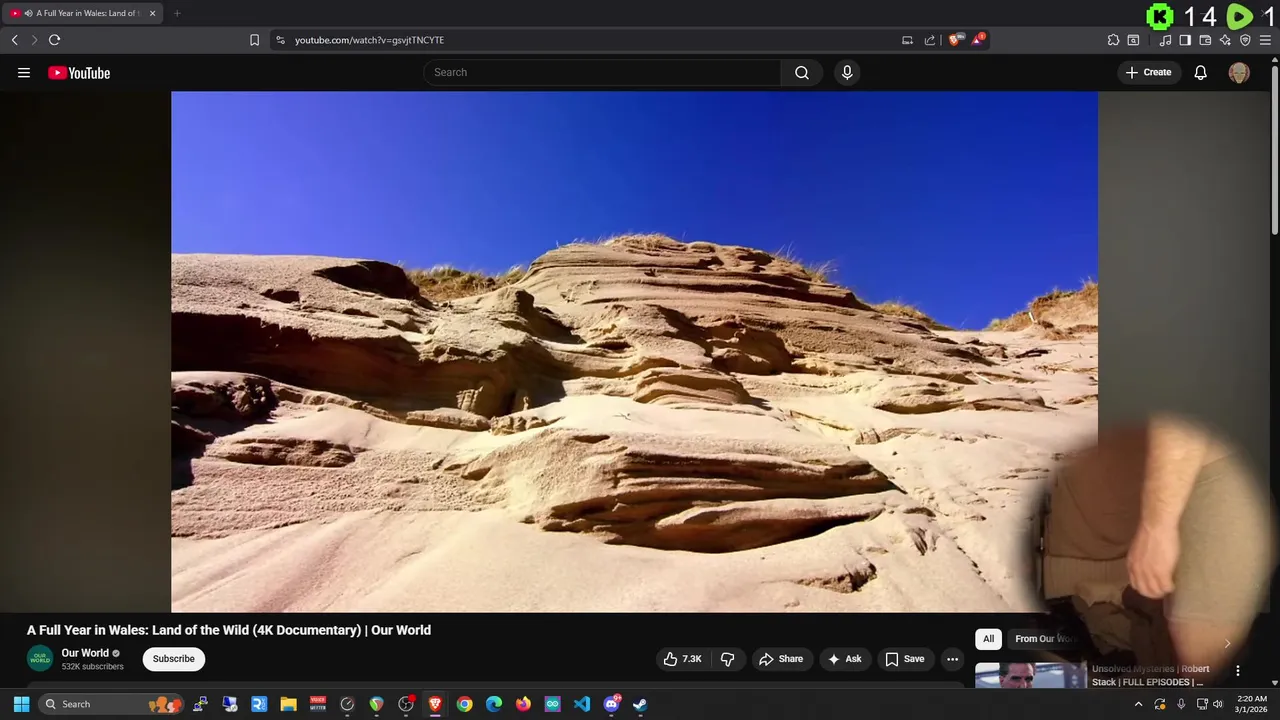Open the YouTube guide hamburger menu
1280x720 pixels.
24,72
